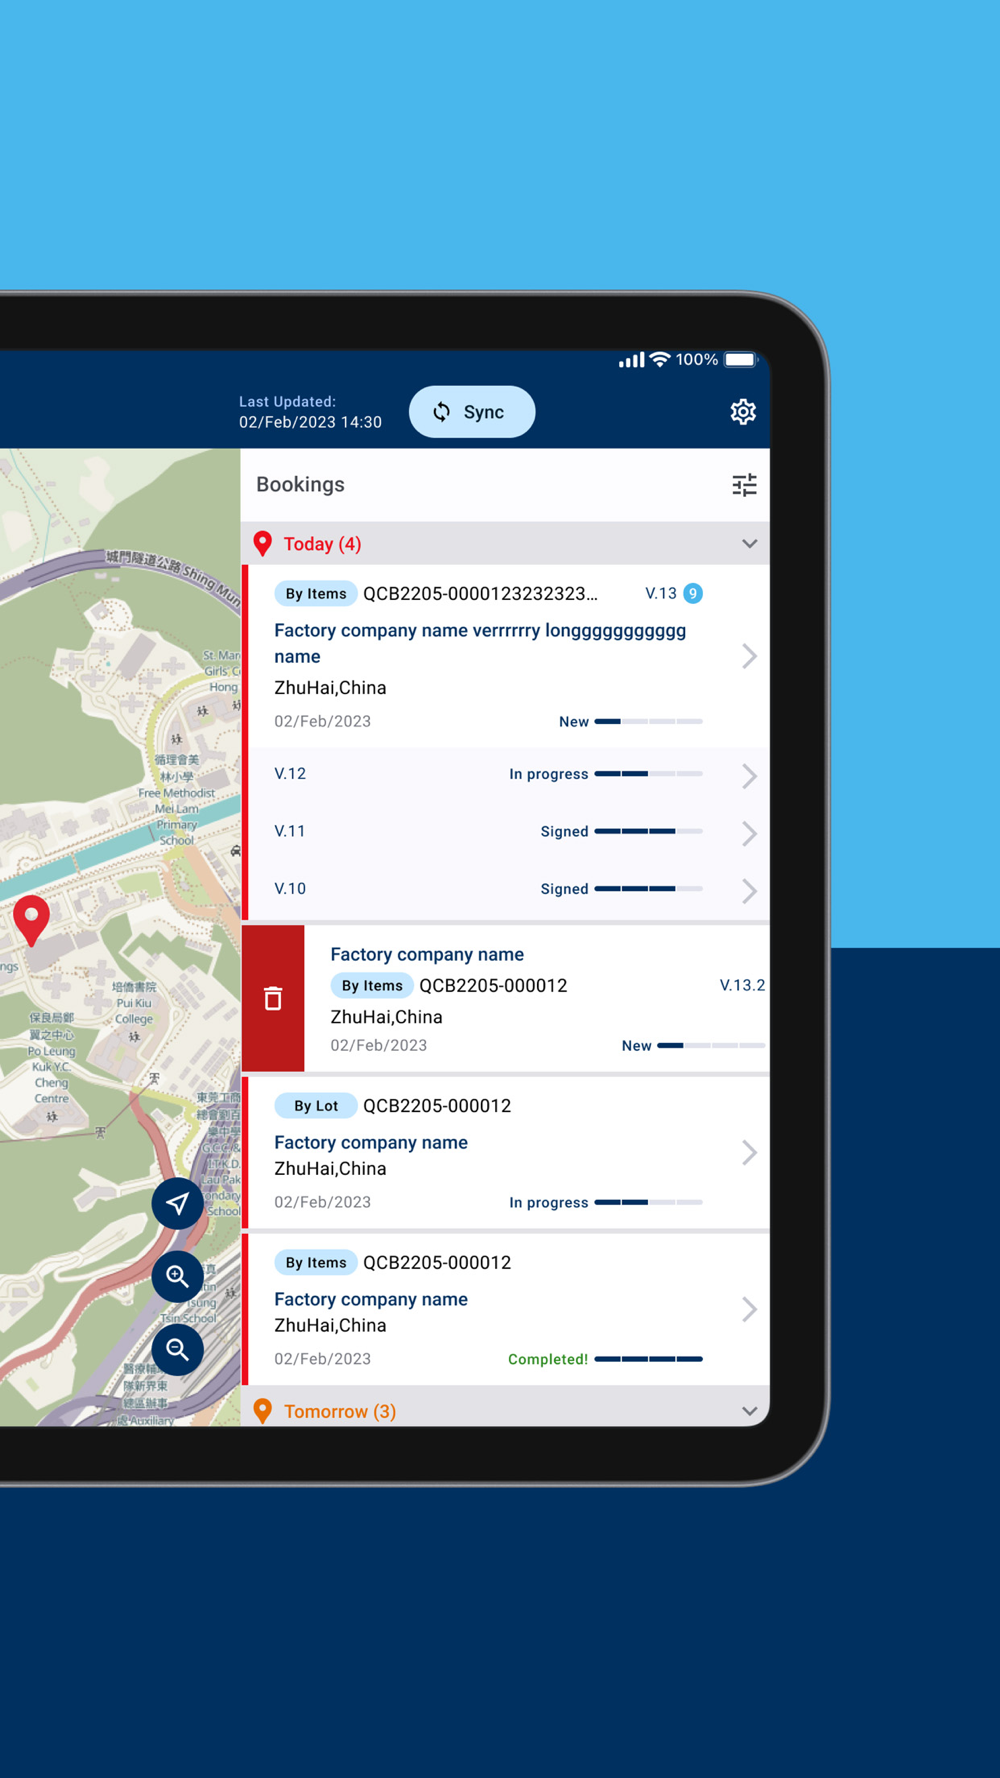Open the V.10 Signed version row
The width and height of the screenshot is (1000, 1778).
pyautogui.click(x=509, y=889)
